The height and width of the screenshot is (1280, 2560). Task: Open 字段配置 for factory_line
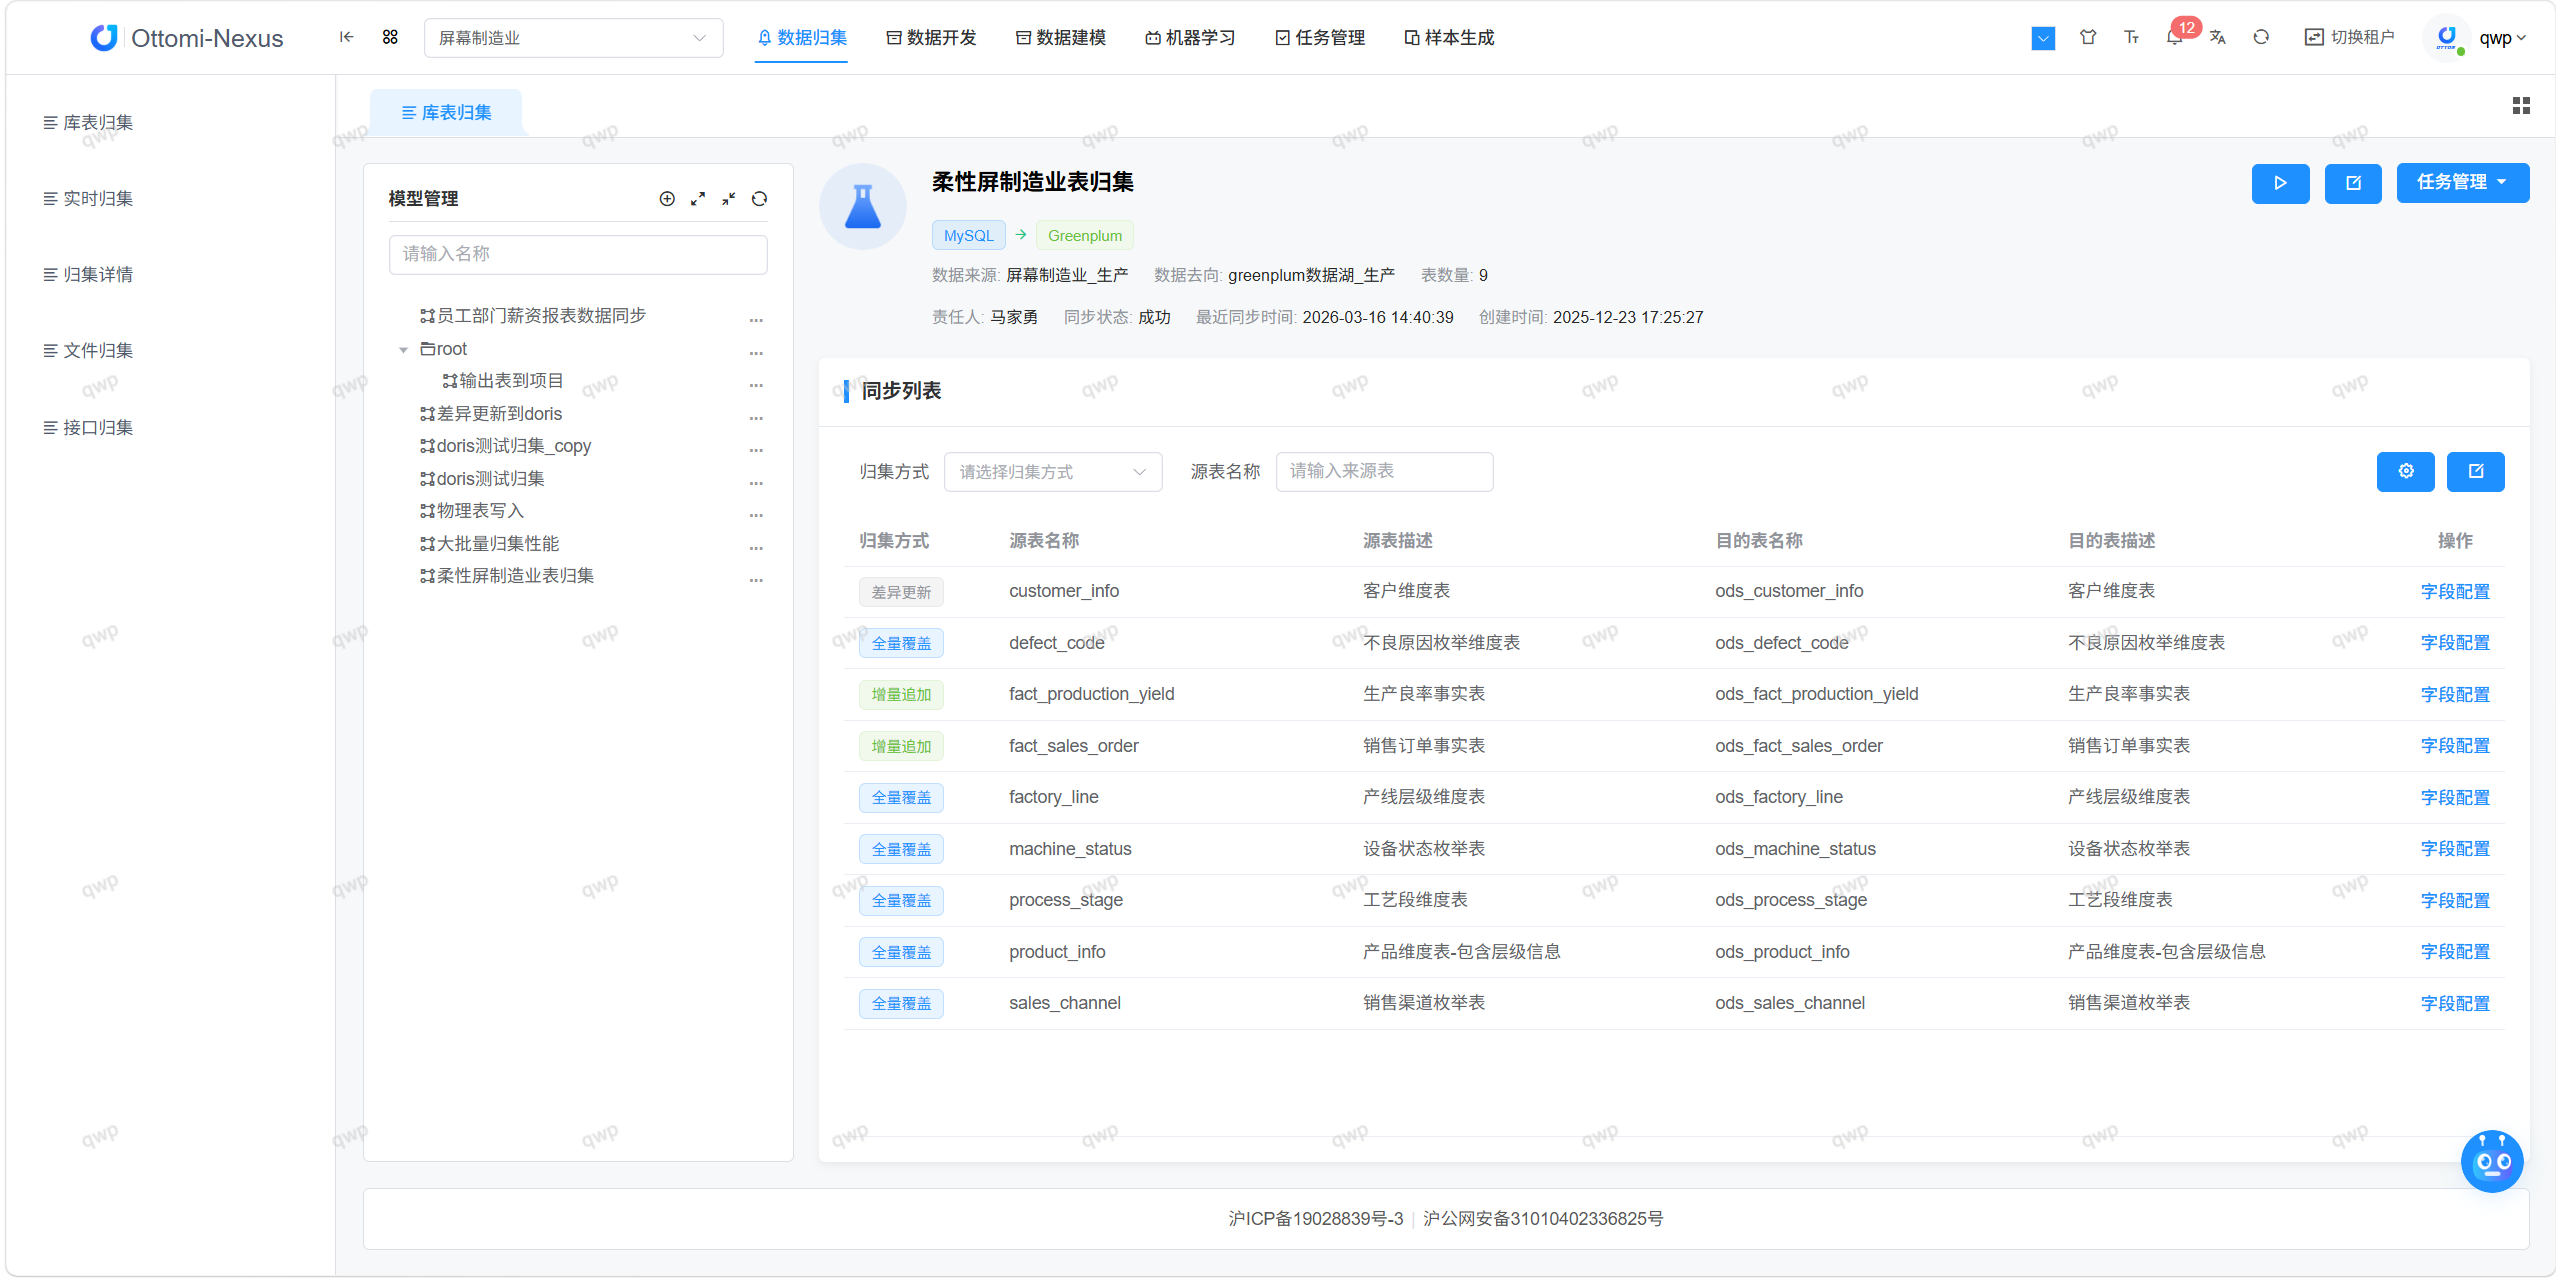[x=2455, y=798]
